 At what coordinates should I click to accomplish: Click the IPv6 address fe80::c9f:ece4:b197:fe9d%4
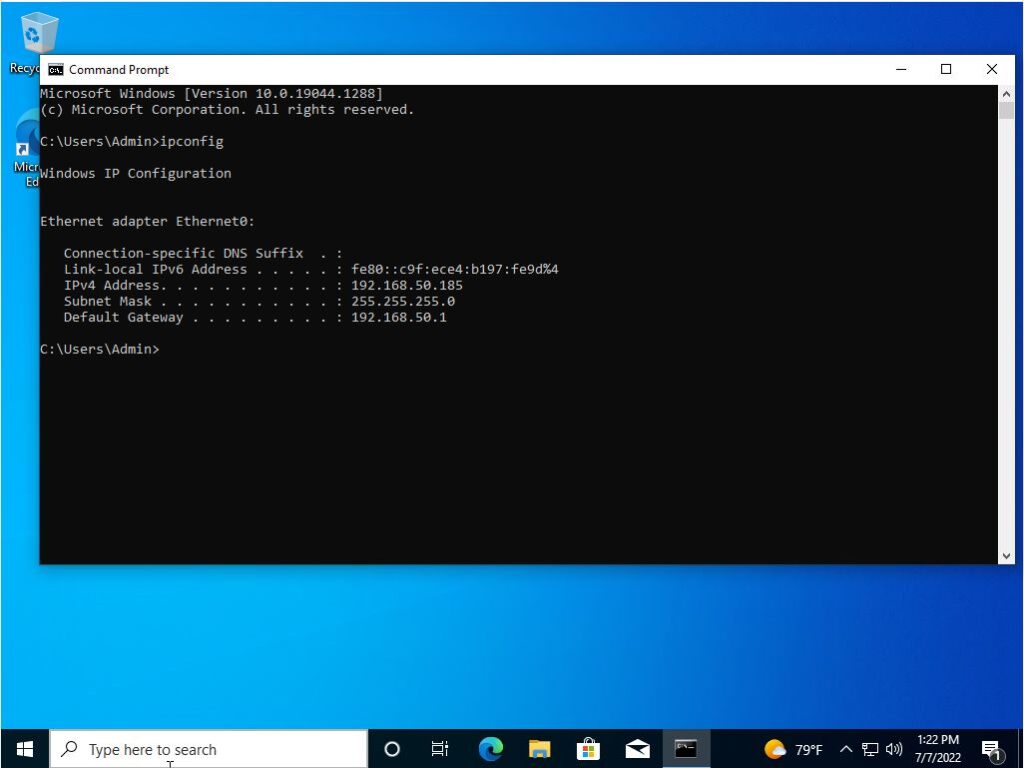[455, 269]
